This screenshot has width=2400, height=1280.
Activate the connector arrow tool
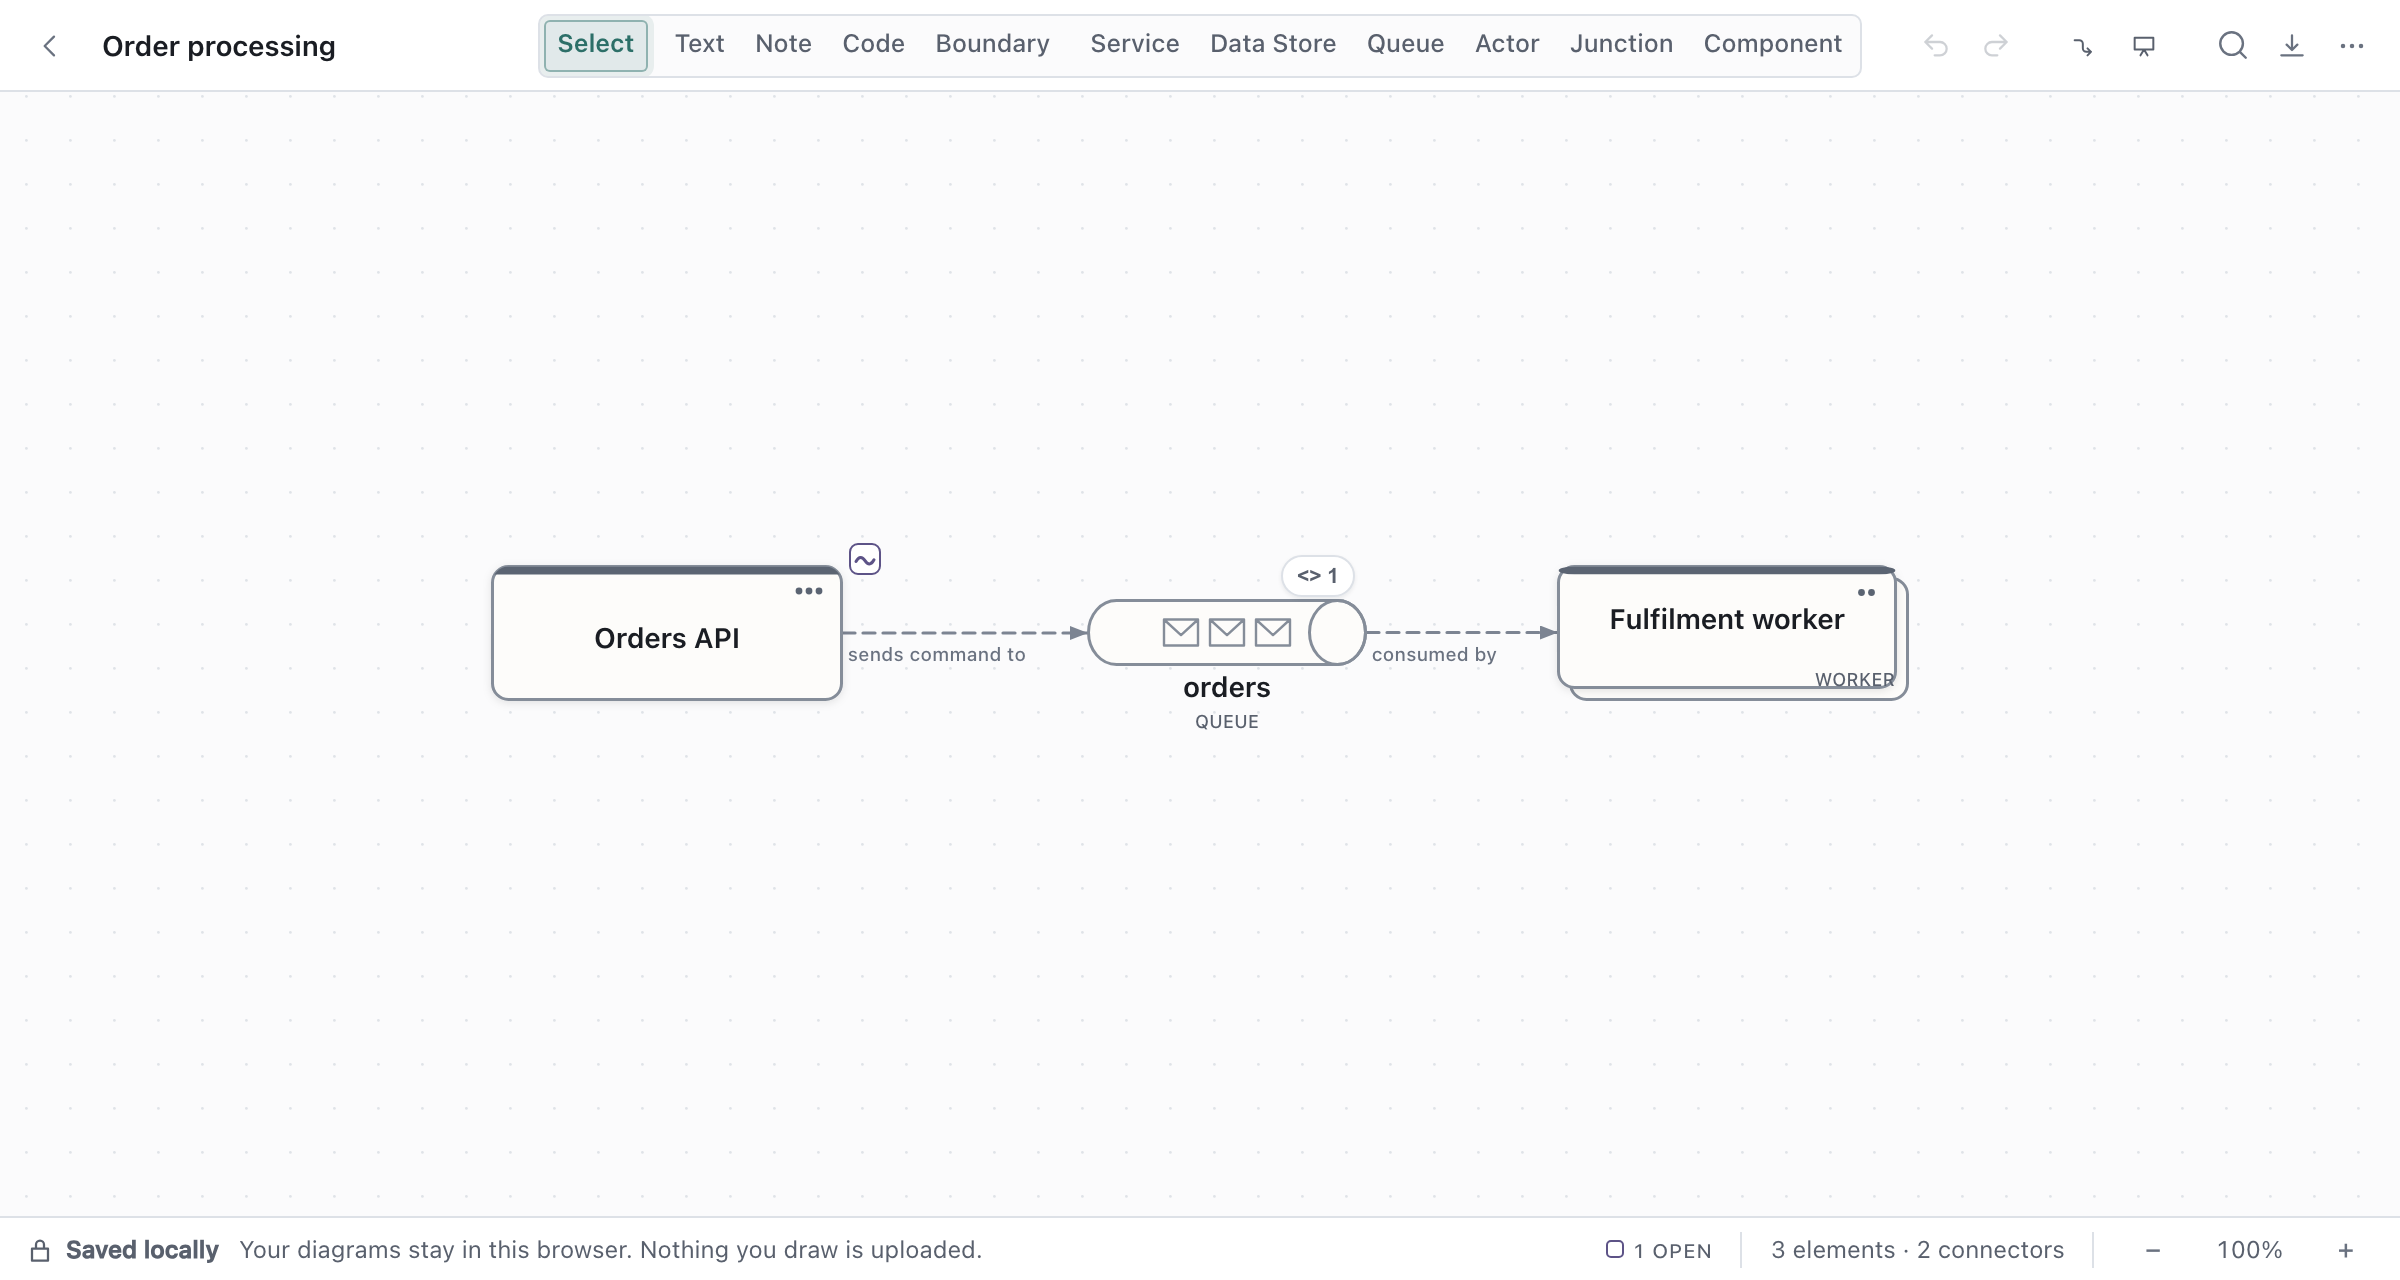2083,46
